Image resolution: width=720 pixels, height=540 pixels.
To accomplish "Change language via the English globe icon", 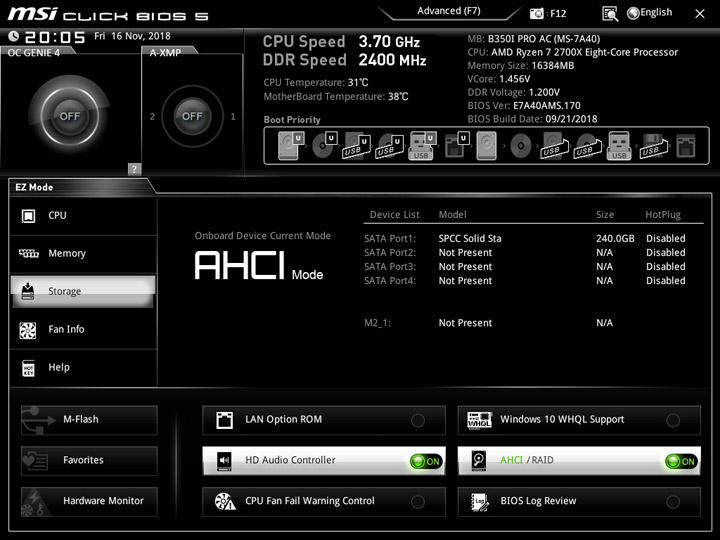I will [x=649, y=13].
